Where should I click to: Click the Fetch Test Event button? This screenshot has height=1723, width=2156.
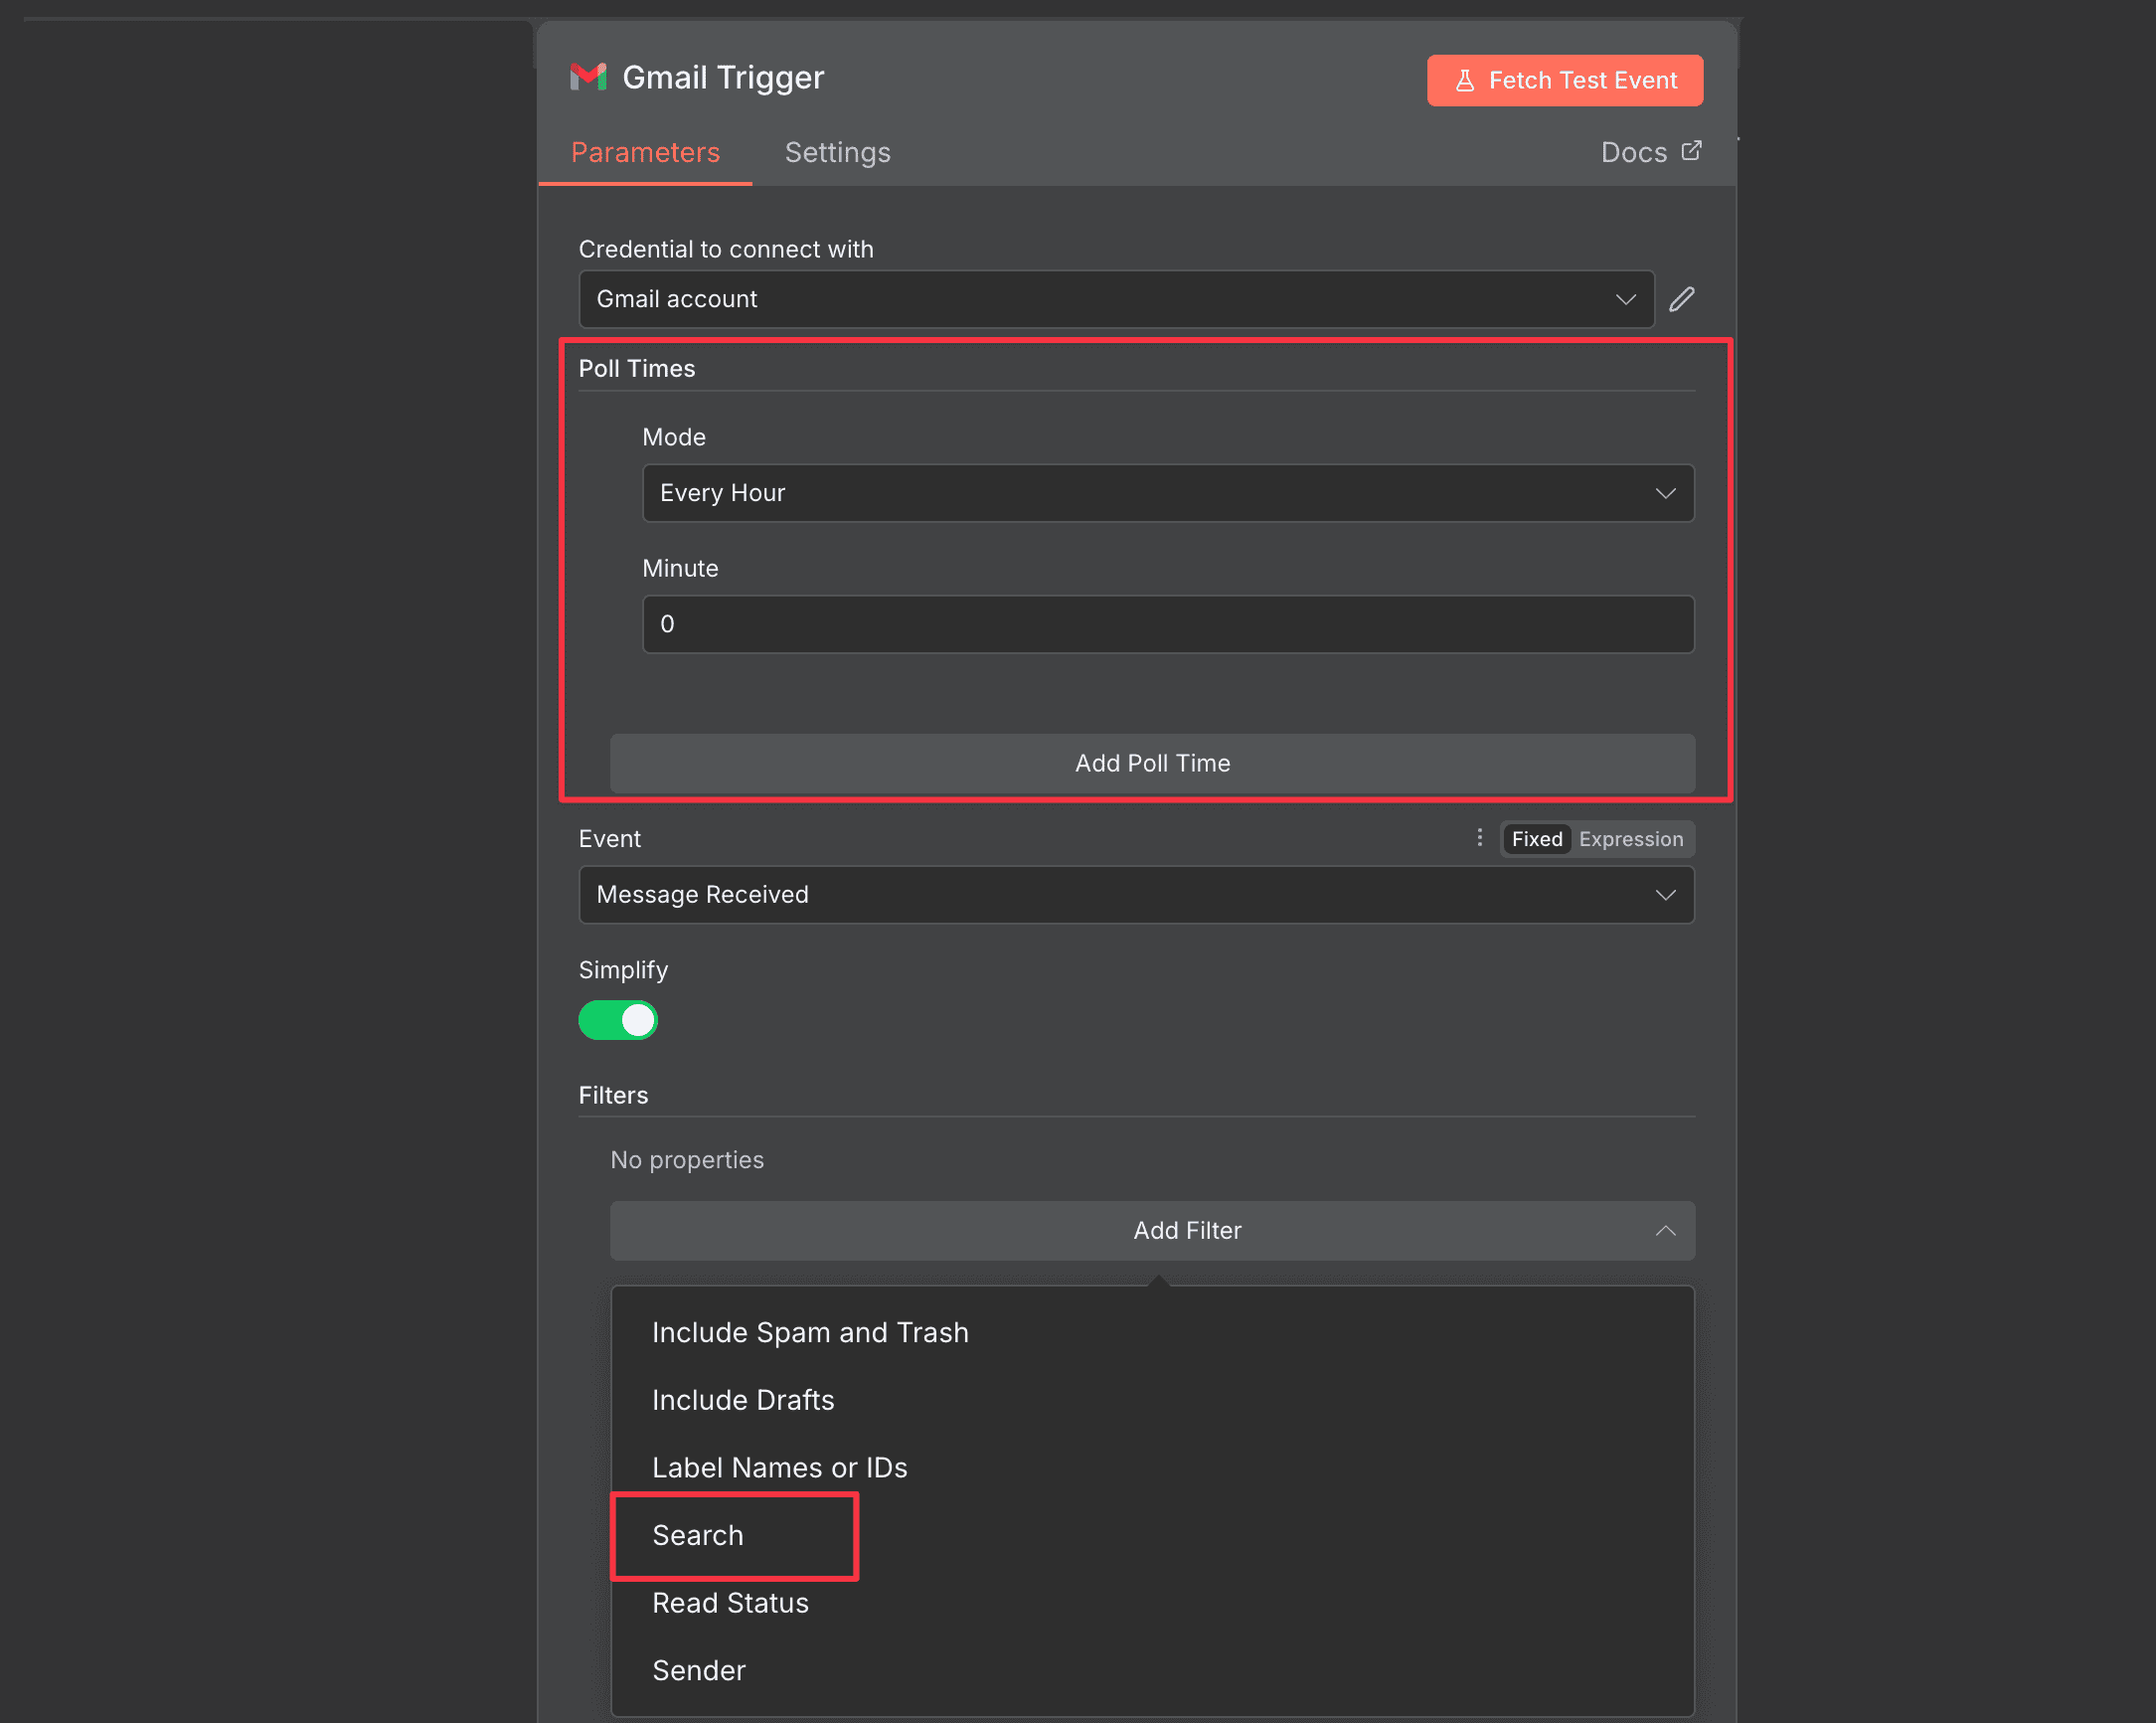[1564, 80]
